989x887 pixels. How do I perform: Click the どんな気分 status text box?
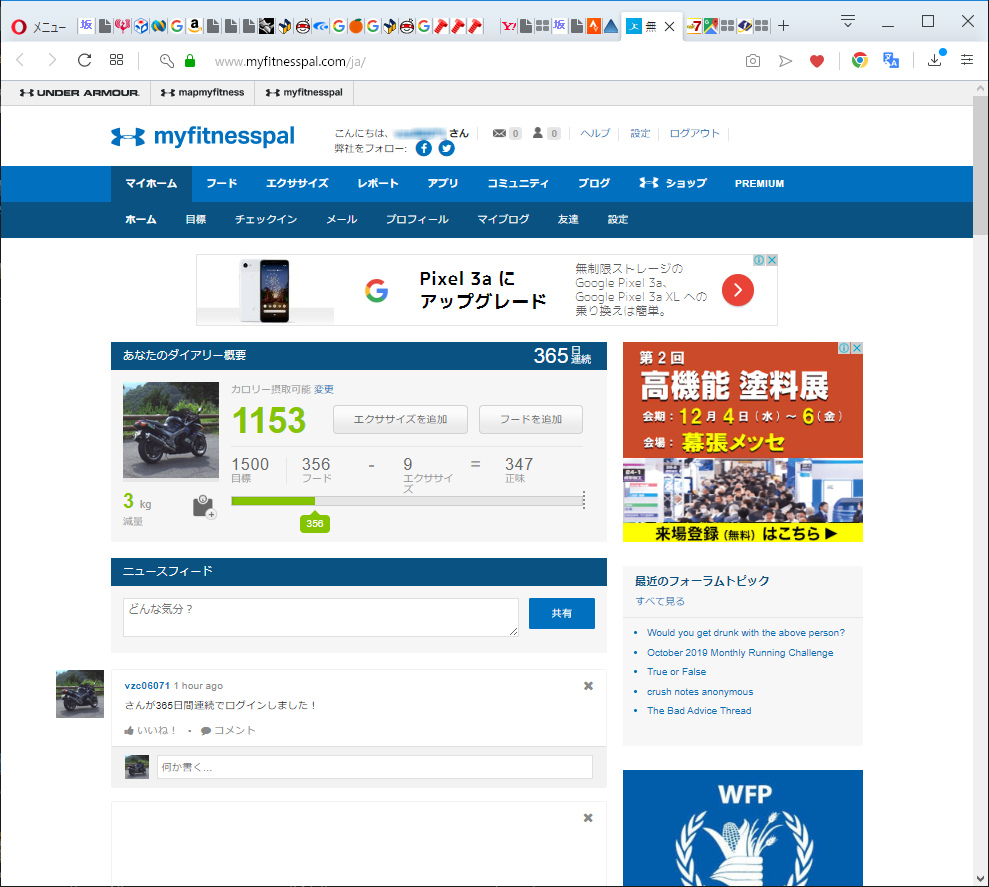[x=321, y=617]
